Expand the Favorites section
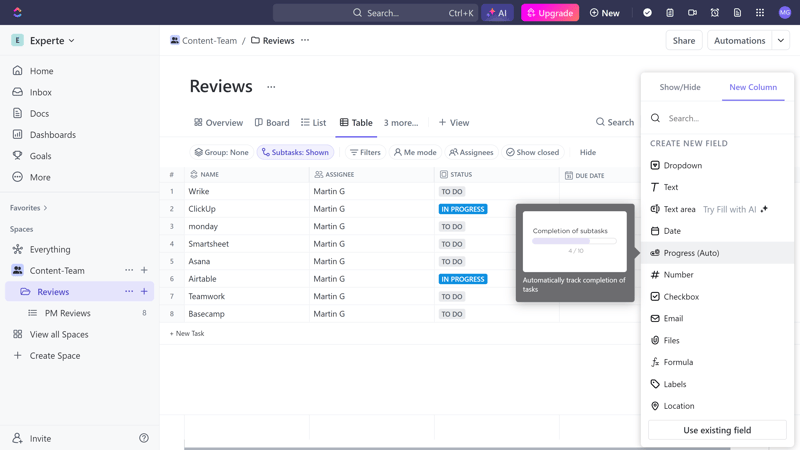The height and width of the screenshot is (450, 800). coord(29,208)
